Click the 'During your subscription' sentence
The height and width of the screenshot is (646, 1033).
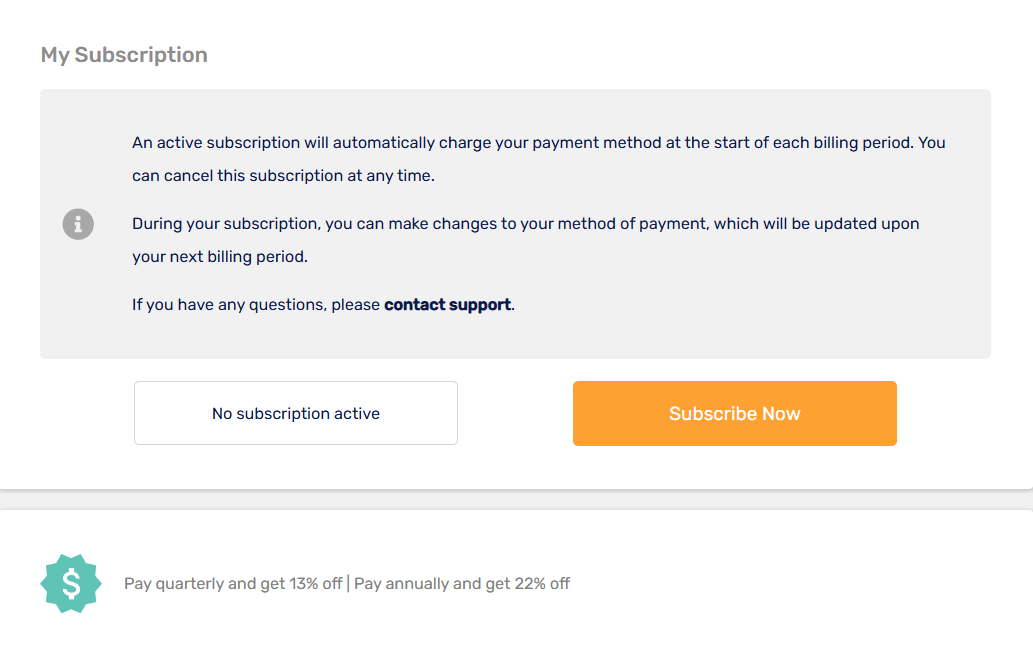click(x=525, y=223)
